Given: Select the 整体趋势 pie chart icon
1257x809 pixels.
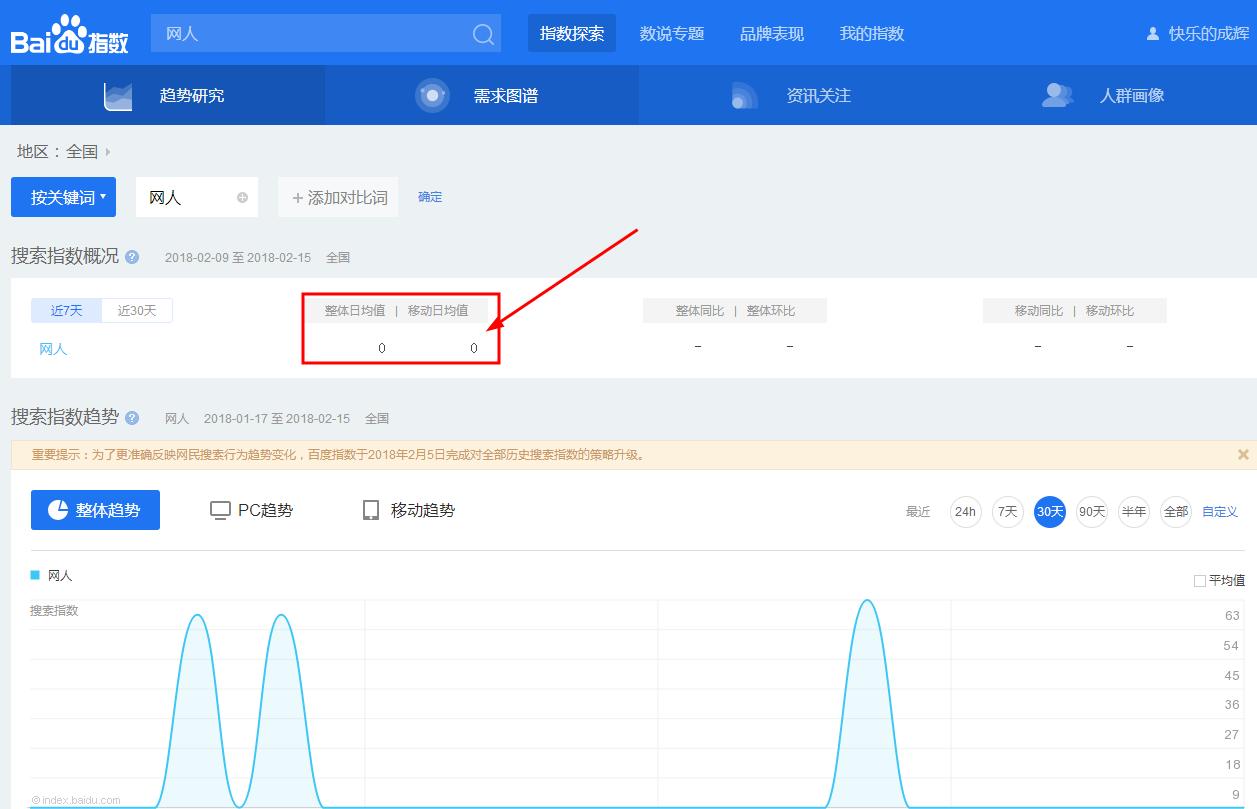Looking at the screenshot, I should (56, 510).
